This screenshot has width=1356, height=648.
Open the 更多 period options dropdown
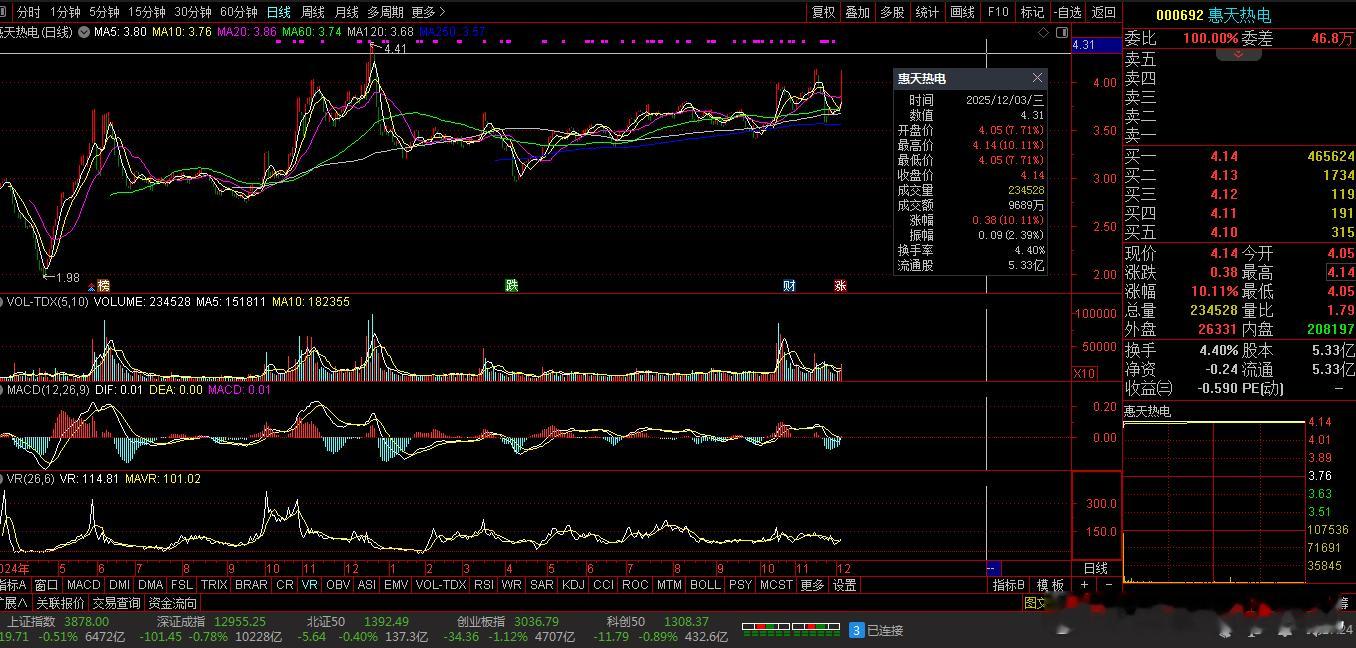click(428, 12)
